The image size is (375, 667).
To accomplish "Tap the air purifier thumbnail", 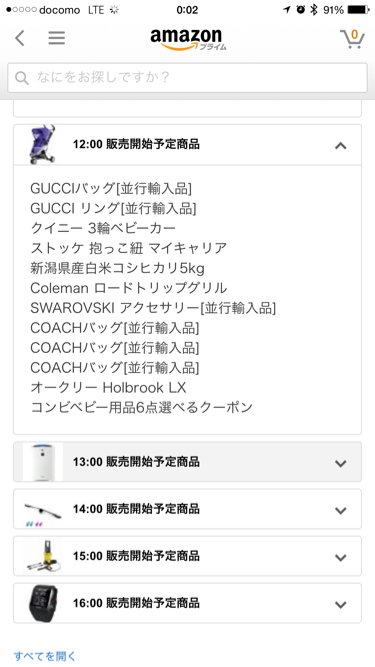I will [x=43, y=462].
